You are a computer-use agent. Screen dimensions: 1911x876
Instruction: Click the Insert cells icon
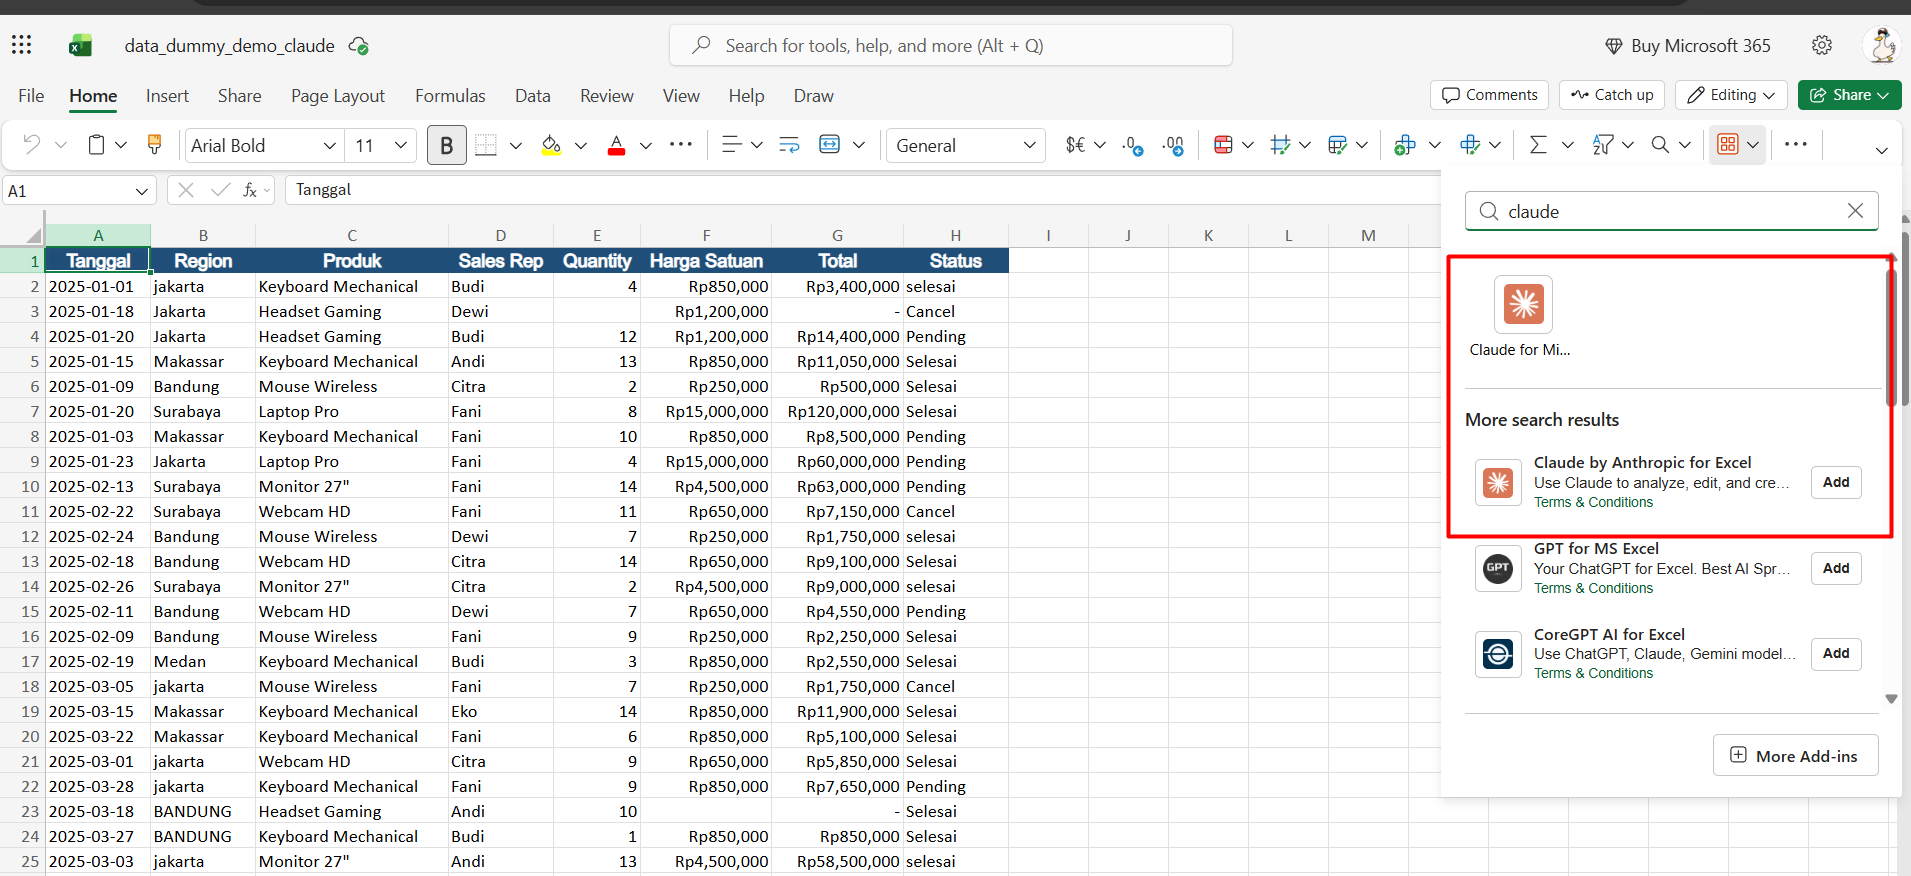[1405, 145]
